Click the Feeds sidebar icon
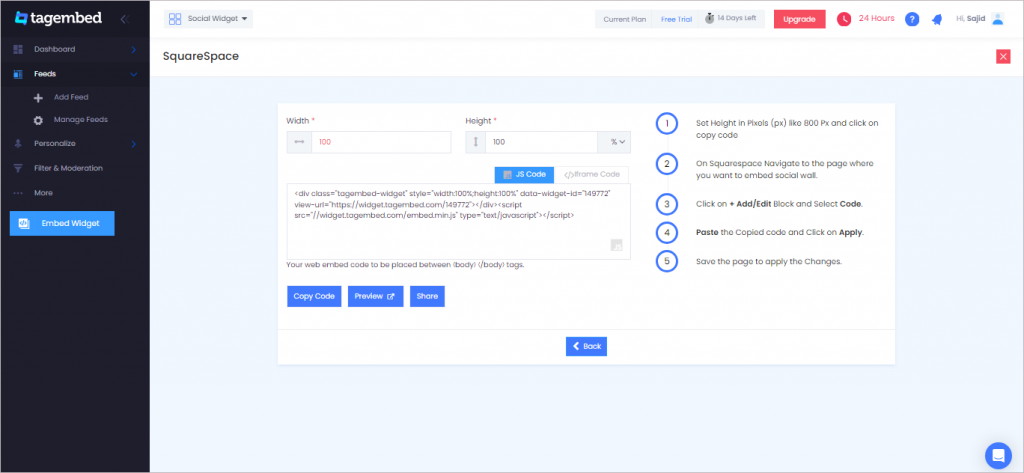 pos(18,74)
